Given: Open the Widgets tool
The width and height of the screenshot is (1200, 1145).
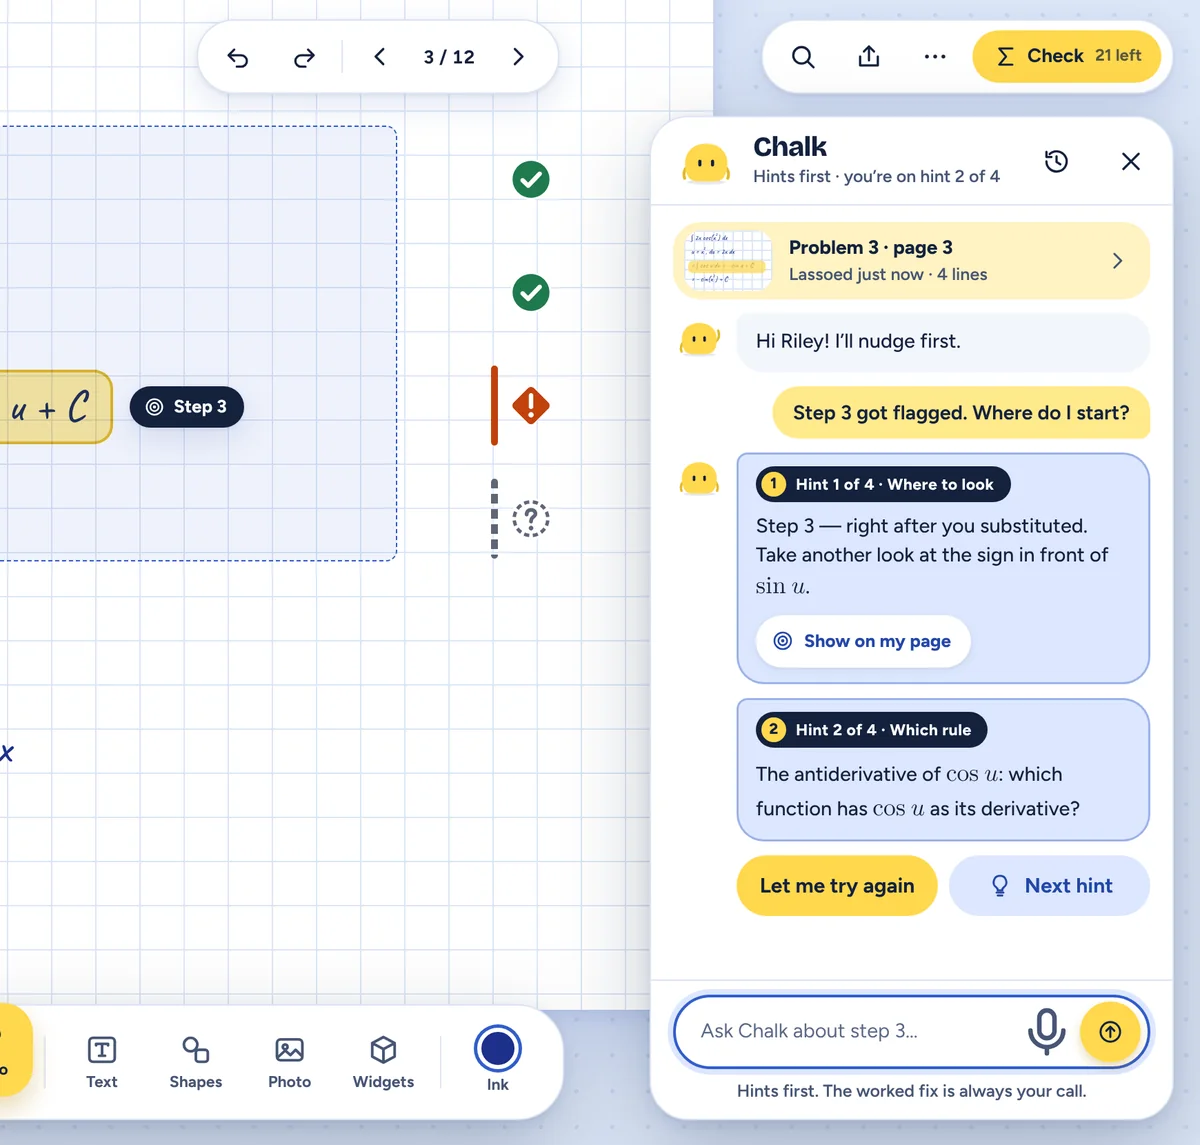Looking at the screenshot, I should click(383, 1062).
